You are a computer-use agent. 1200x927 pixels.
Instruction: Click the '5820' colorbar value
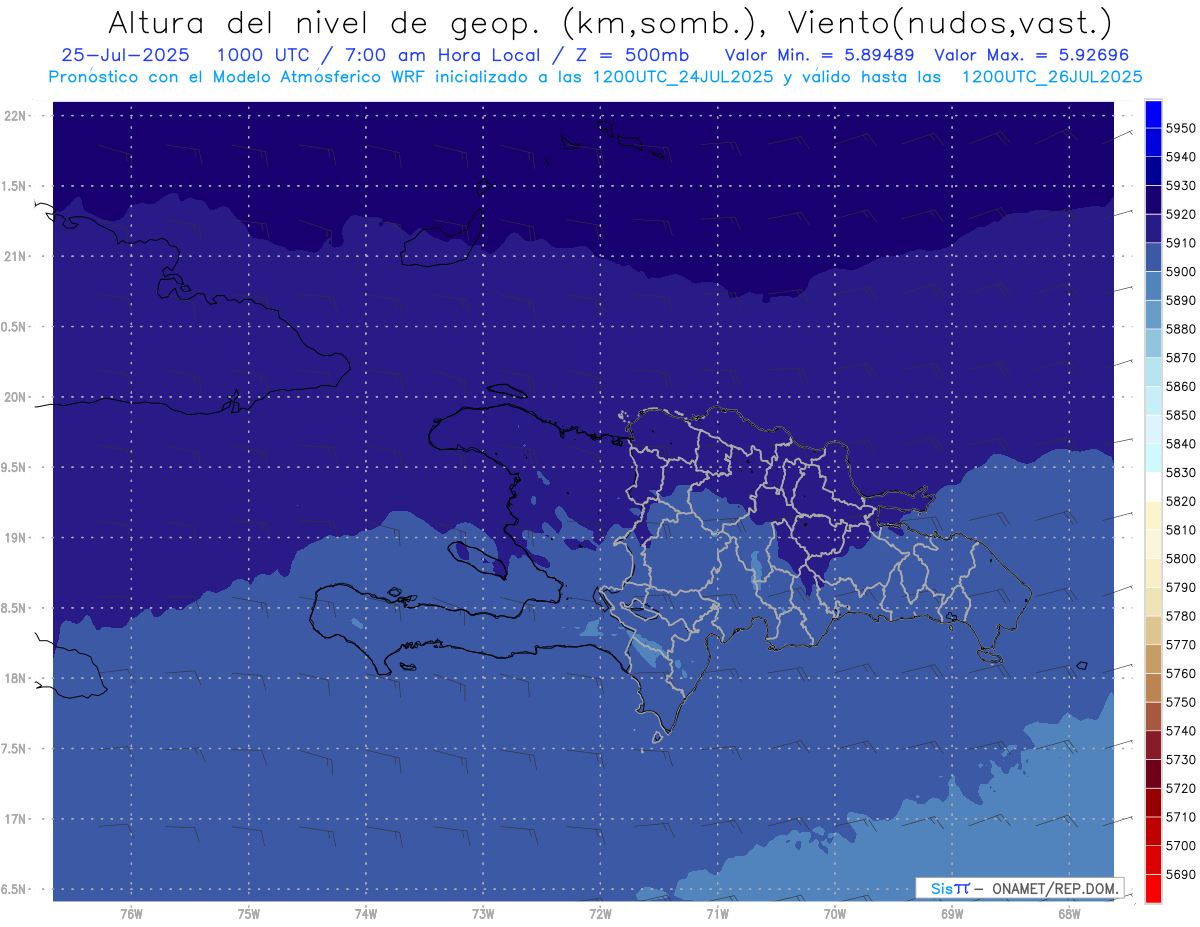[x=1180, y=501]
